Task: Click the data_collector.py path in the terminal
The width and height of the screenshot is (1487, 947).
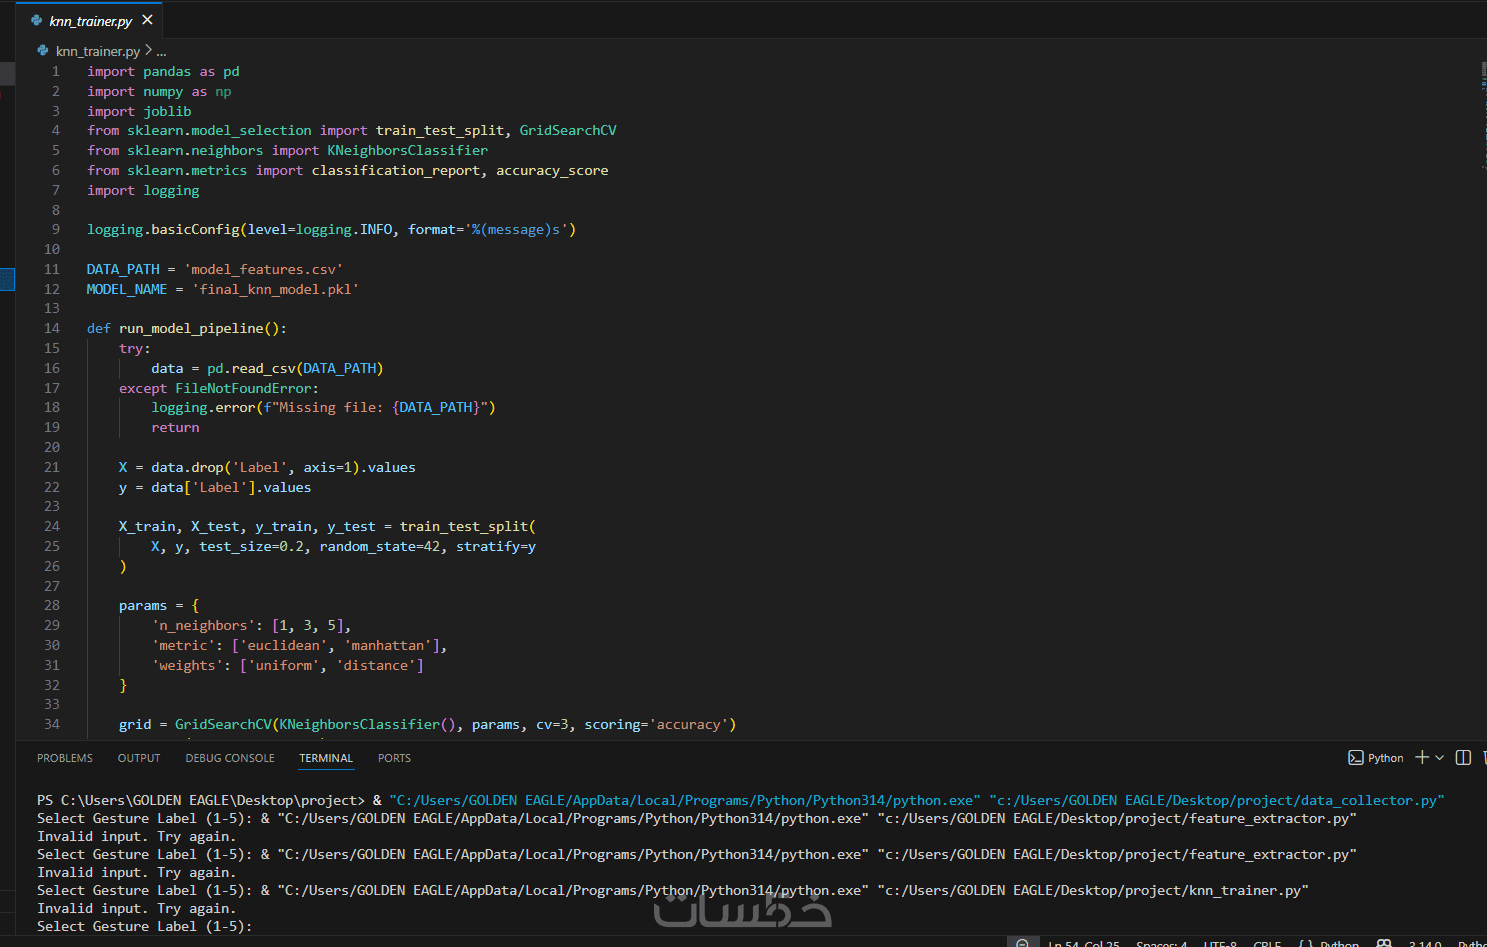Action: click(1217, 800)
